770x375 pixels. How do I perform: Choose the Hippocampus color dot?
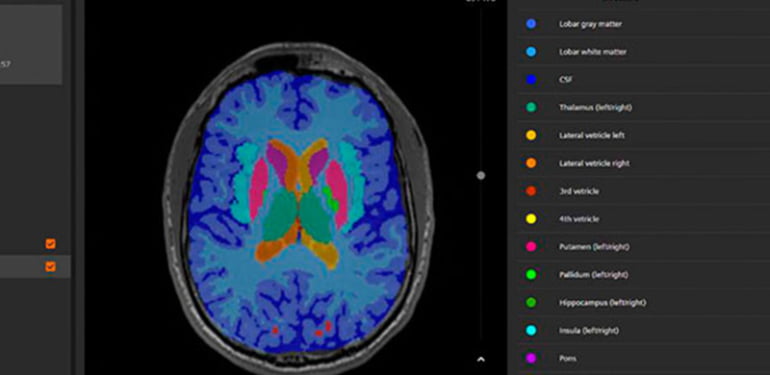(x=531, y=302)
